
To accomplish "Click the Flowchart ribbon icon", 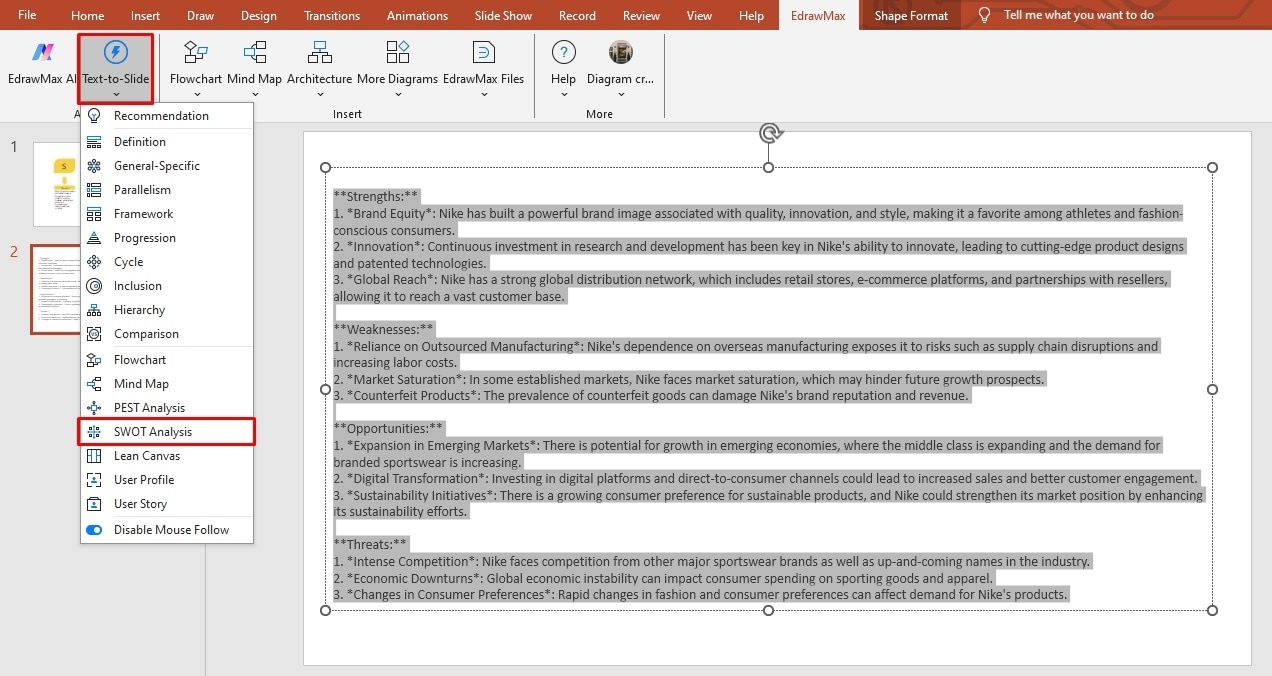I will click(196, 52).
